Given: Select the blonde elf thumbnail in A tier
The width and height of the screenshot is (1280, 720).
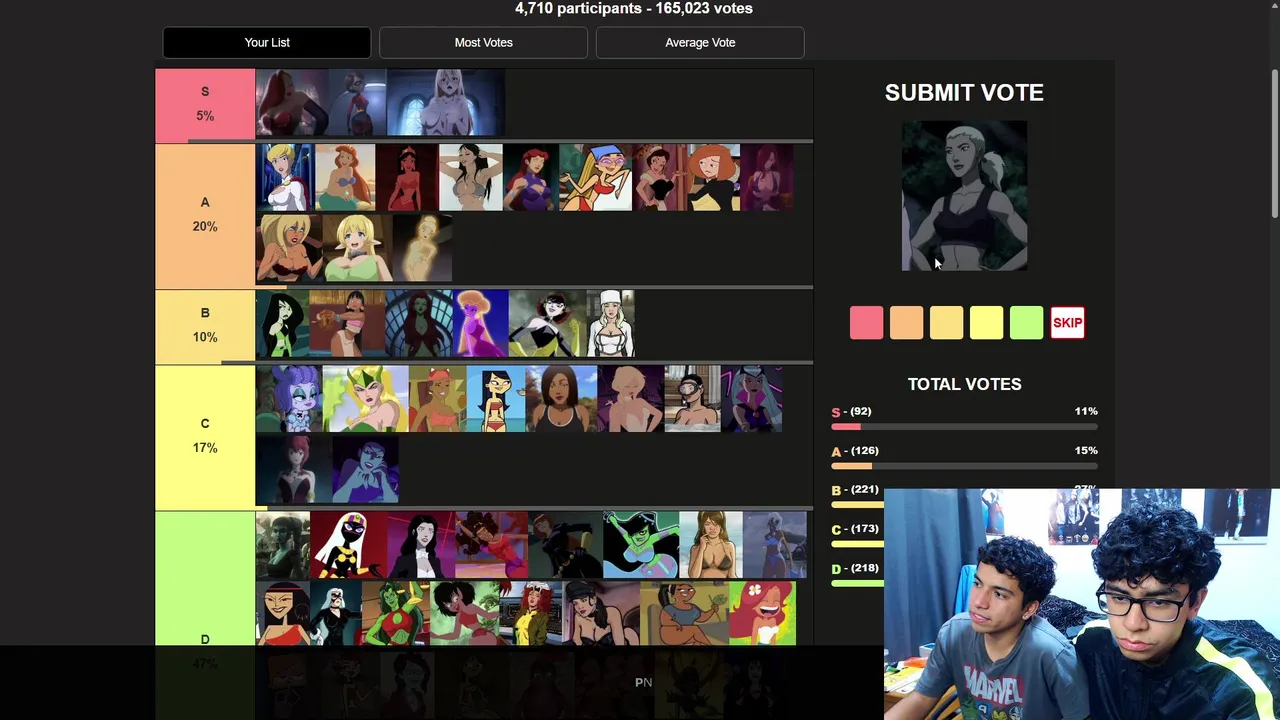Looking at the screenshot, I should pyautogui.click(x=357, y=248).
